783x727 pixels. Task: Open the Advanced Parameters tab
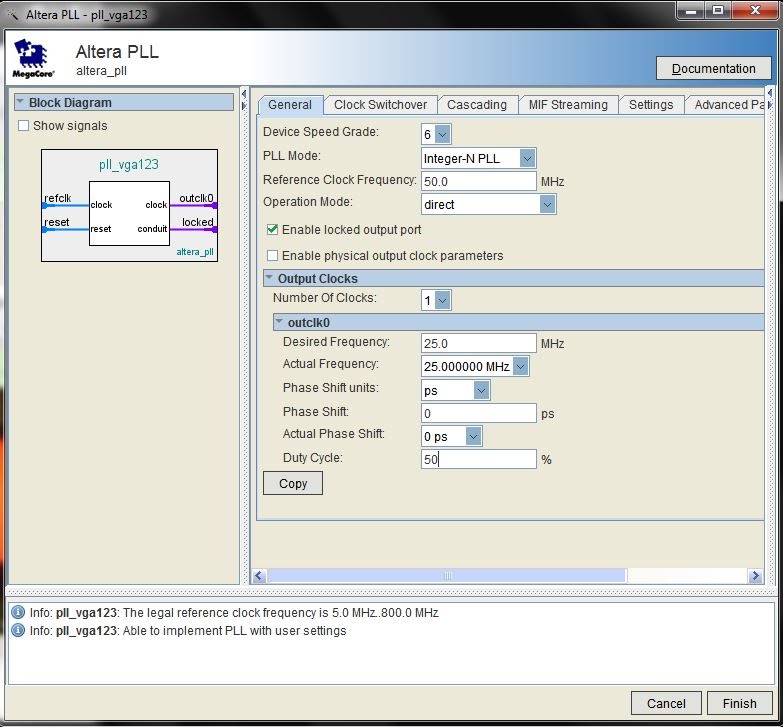coord(727,105)
